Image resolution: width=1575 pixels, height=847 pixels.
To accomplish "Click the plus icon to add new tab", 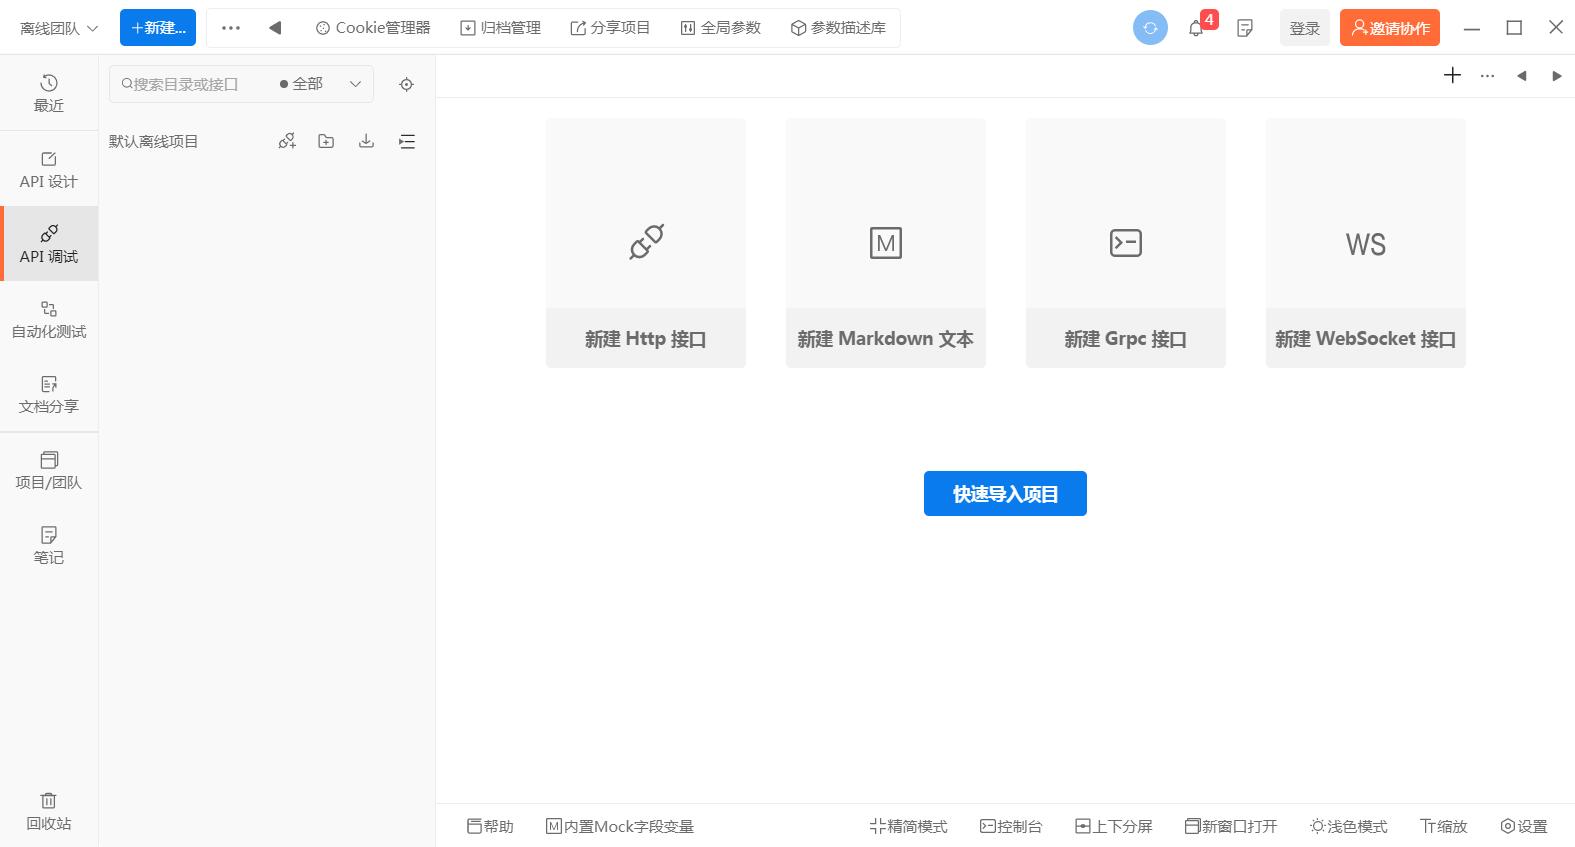I will [1452, 76].
